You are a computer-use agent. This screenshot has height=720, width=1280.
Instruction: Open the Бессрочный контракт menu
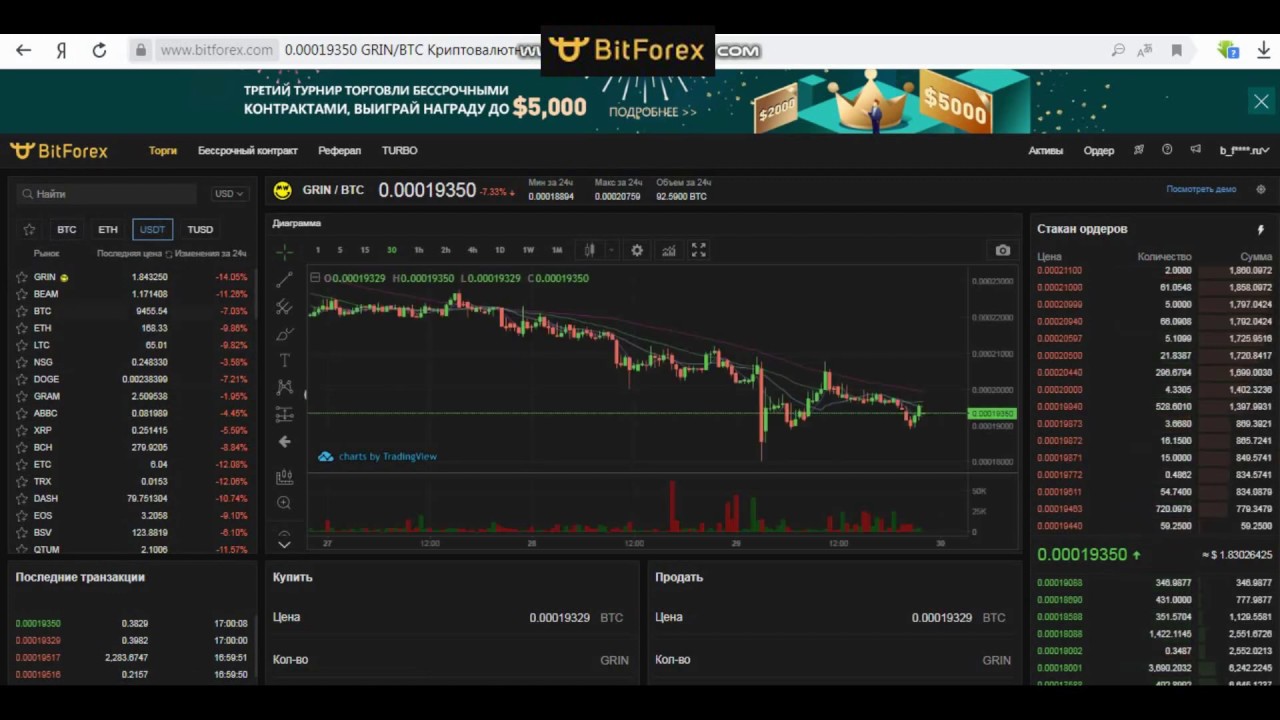coord(248,151)
